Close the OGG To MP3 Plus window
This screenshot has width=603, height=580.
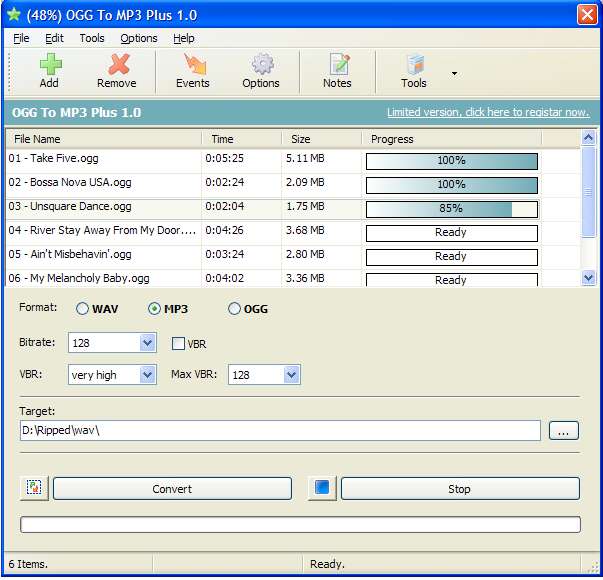click(587, 15)
